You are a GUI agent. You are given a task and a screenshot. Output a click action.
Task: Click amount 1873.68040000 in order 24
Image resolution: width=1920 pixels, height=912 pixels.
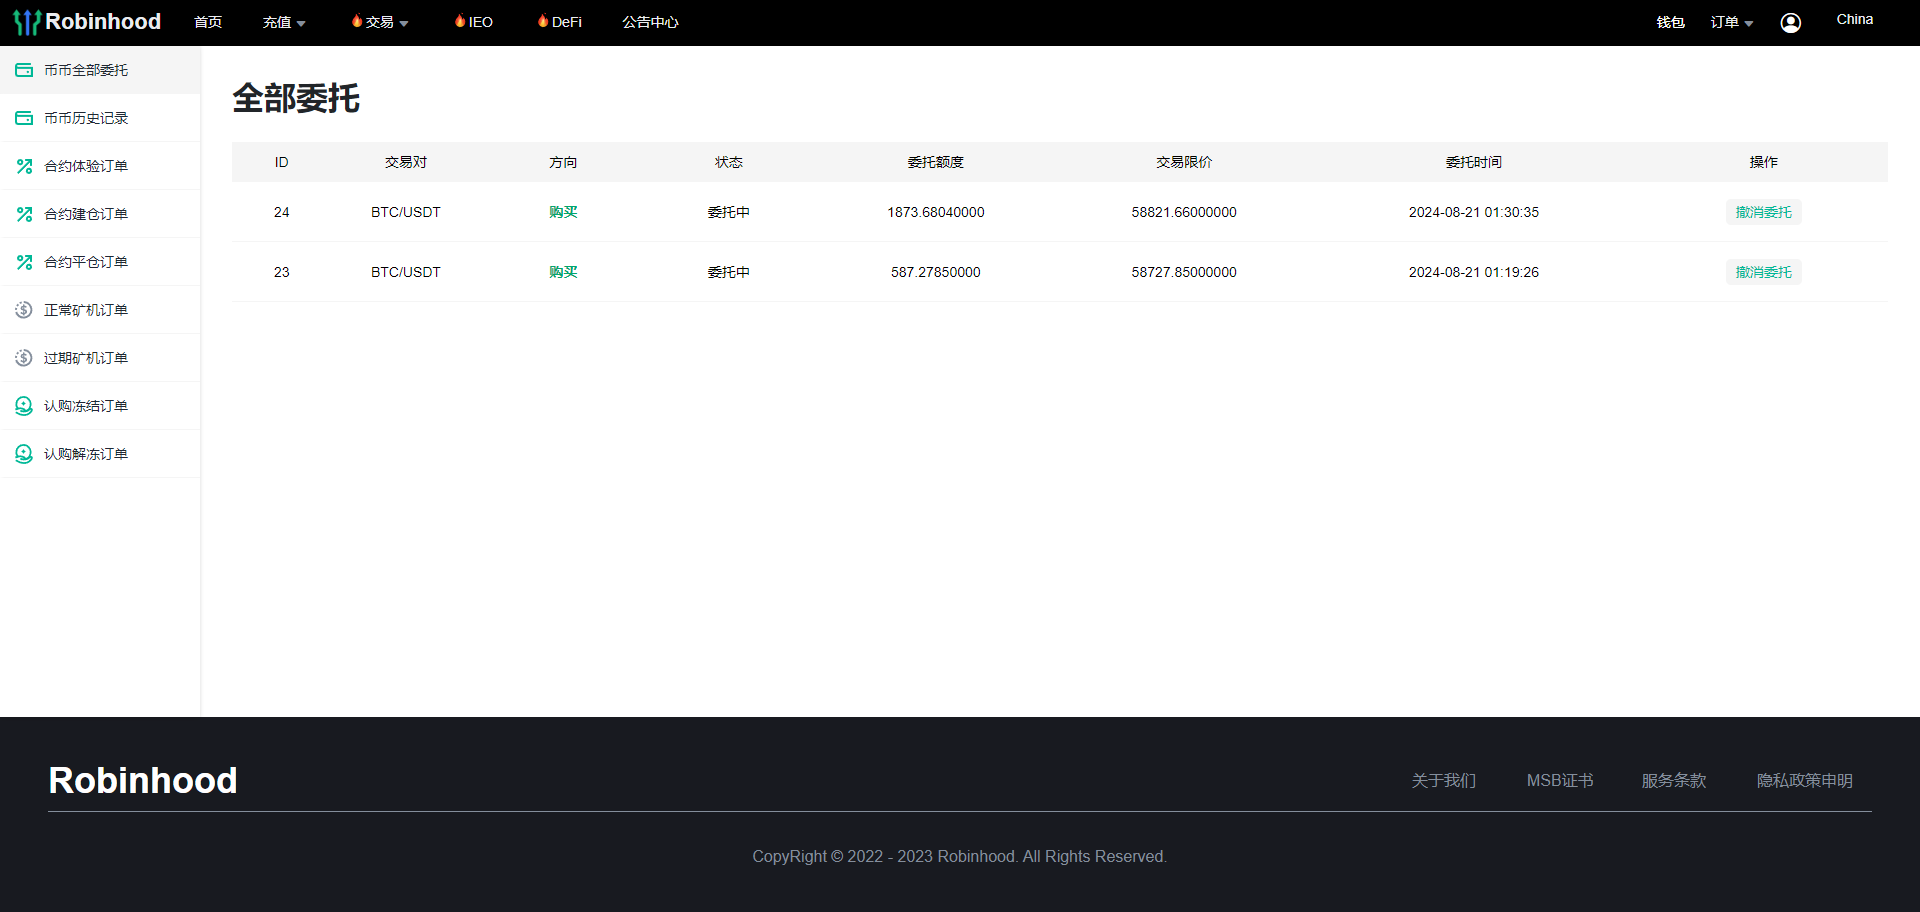[936, 212]
